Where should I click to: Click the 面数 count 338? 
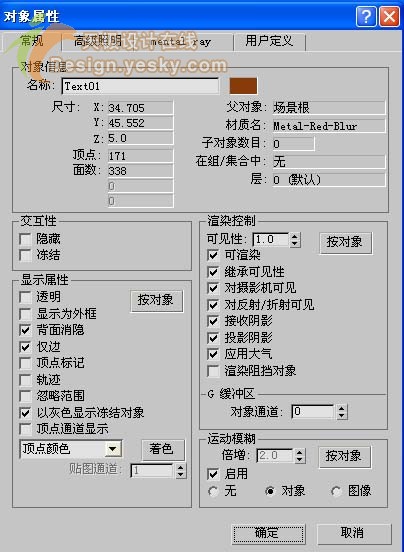(x=141, y=171)
